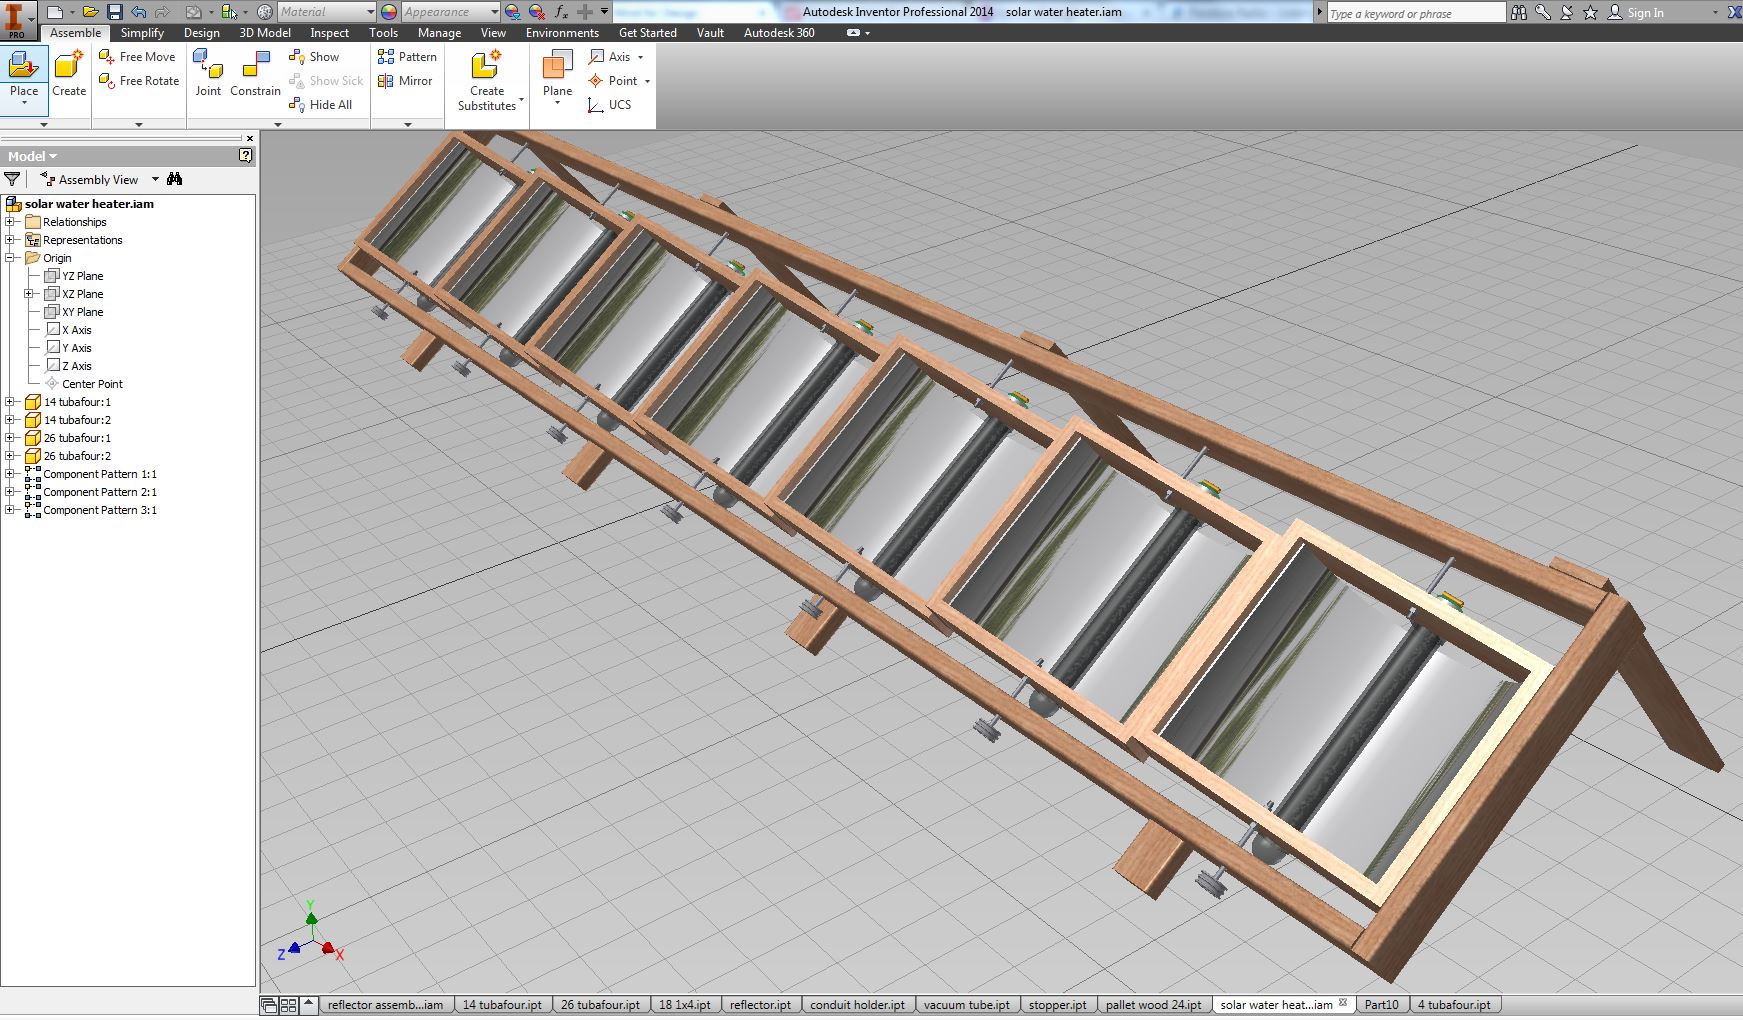Expand the XZ Plane node
1743x1020 pixels.
coord(29,294)
